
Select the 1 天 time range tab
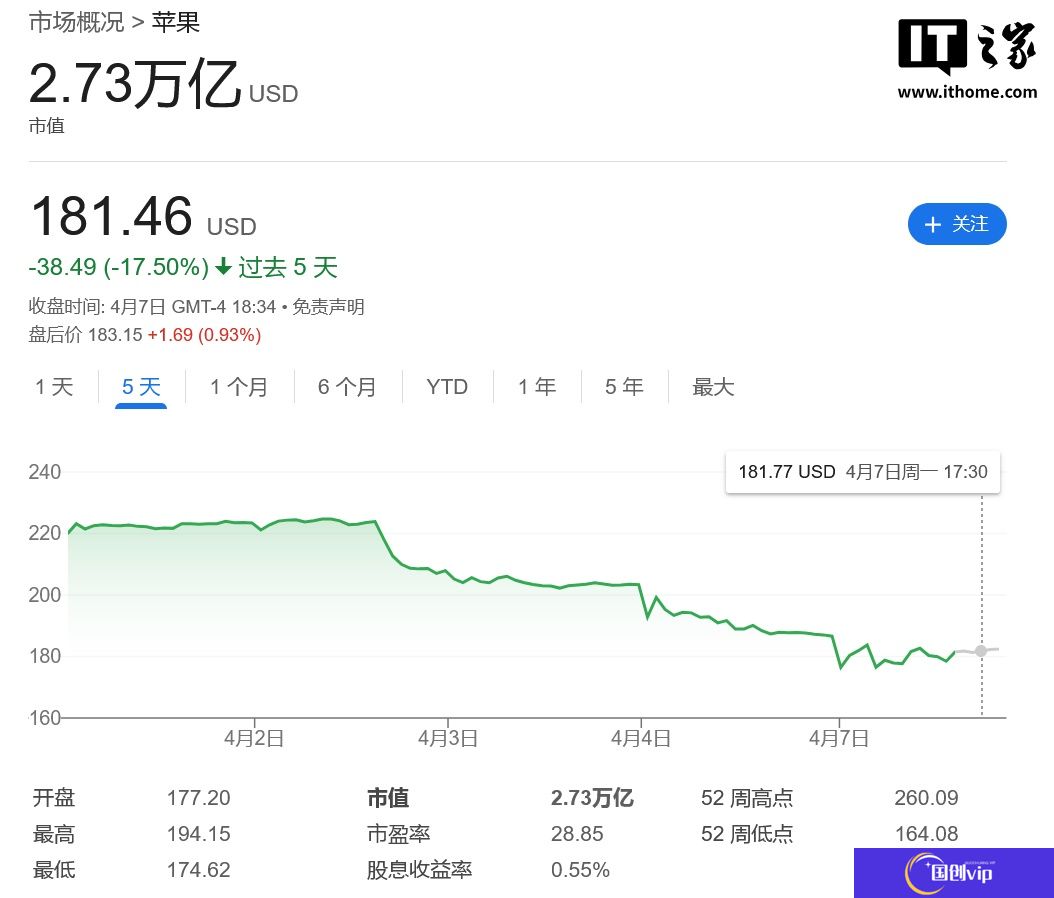pos(54,387)
